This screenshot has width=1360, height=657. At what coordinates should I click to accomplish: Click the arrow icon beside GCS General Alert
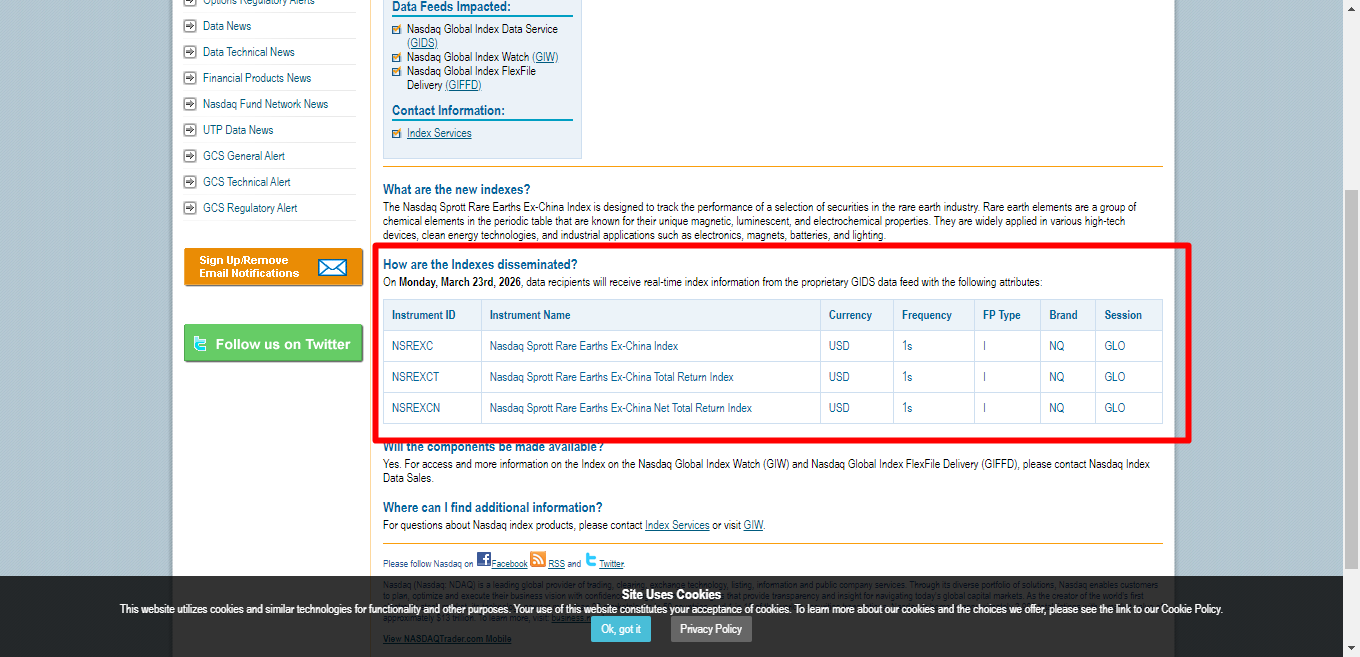[190, 156]
